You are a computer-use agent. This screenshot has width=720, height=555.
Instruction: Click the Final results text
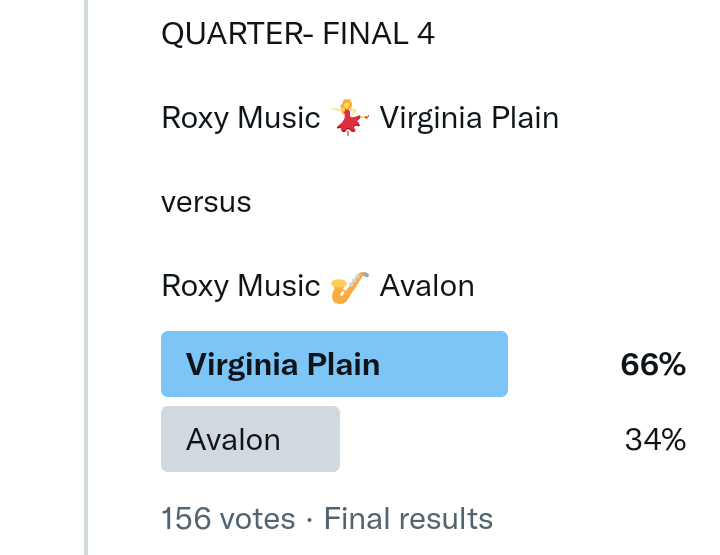click(409, 519)
